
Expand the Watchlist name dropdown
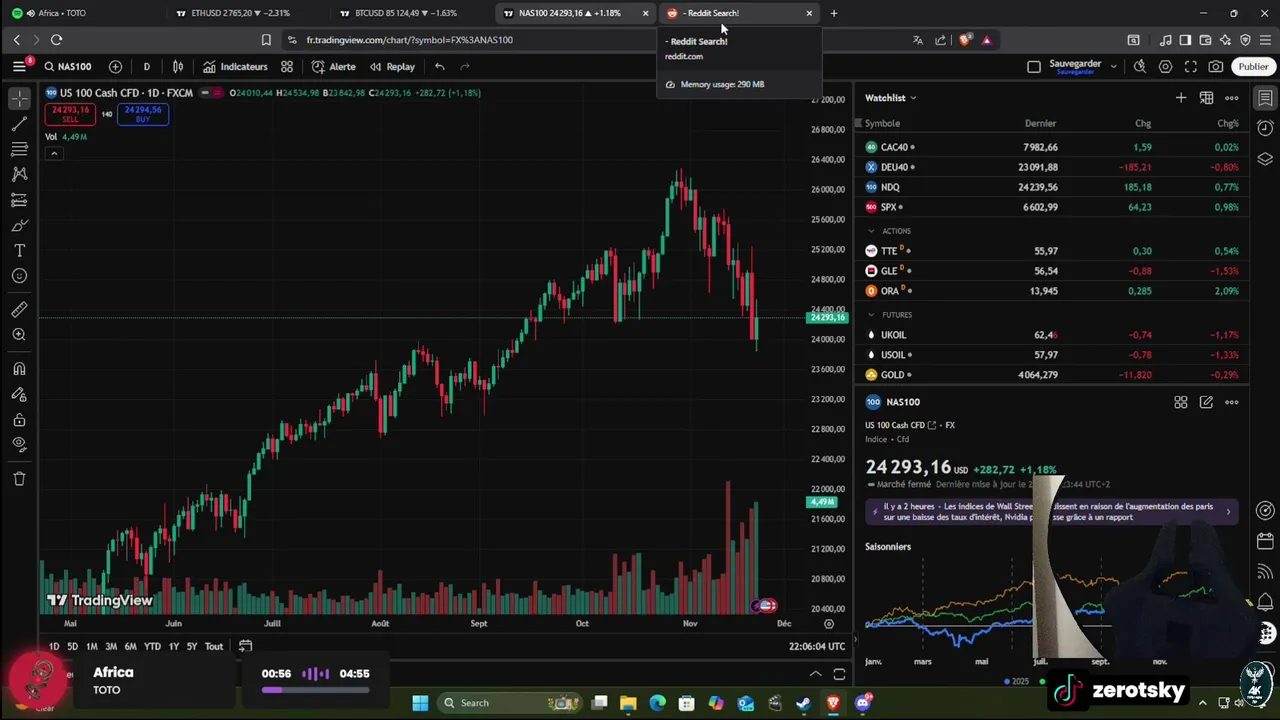point(891,98)
